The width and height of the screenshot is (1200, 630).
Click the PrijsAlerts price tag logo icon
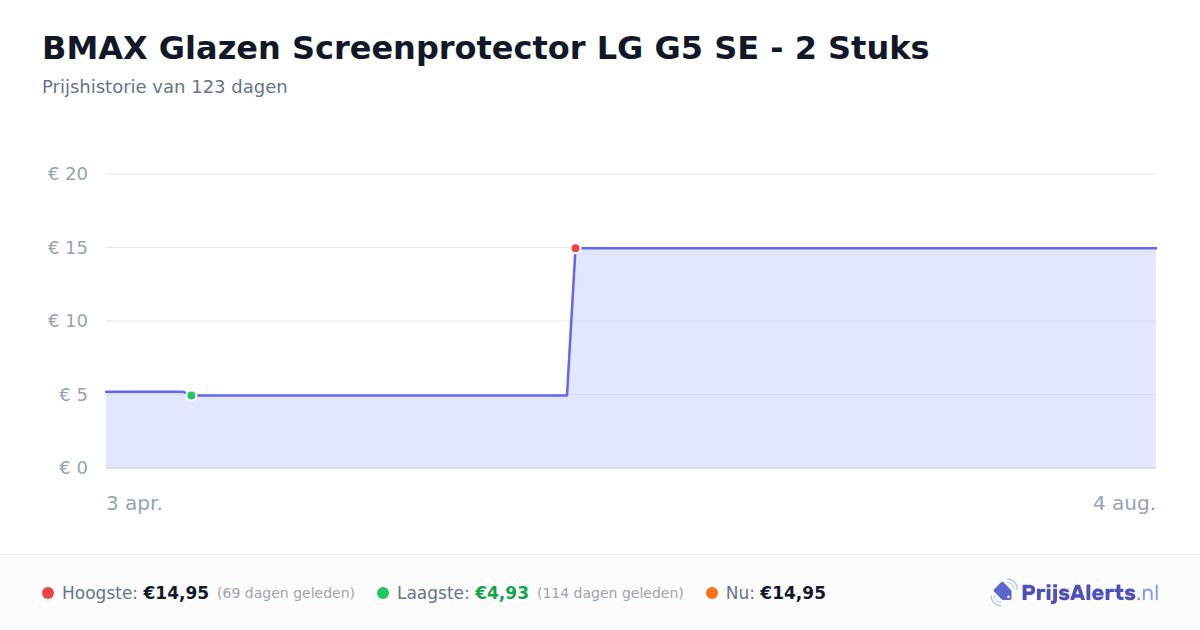(1003, 593)
